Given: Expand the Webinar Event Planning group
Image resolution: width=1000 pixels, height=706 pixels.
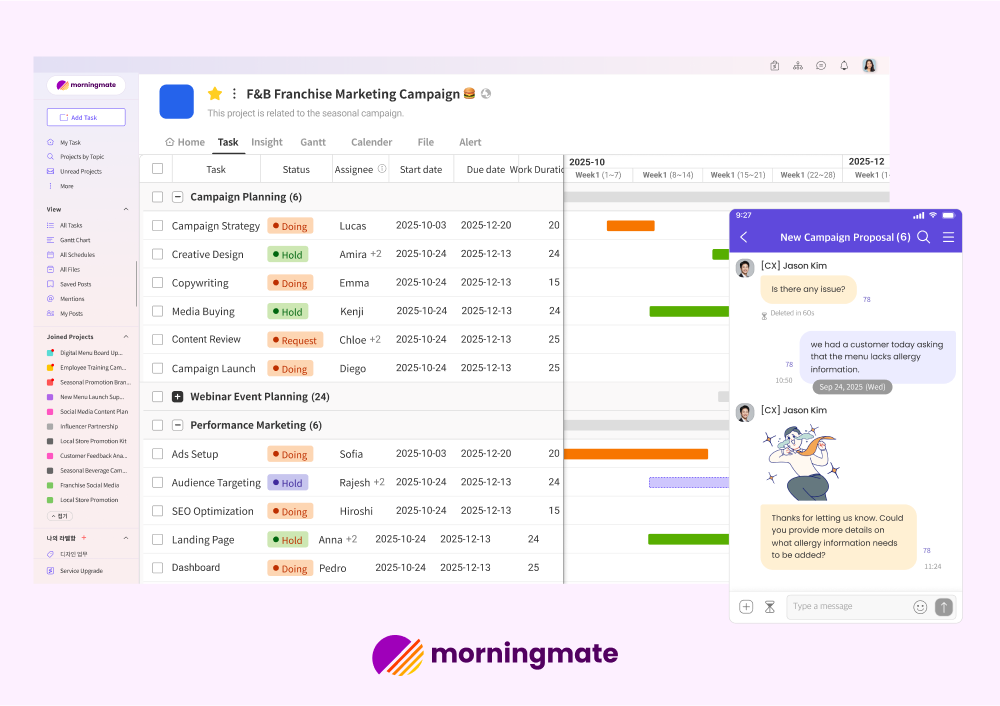Looking at the screenshot, I should [178, 397].
